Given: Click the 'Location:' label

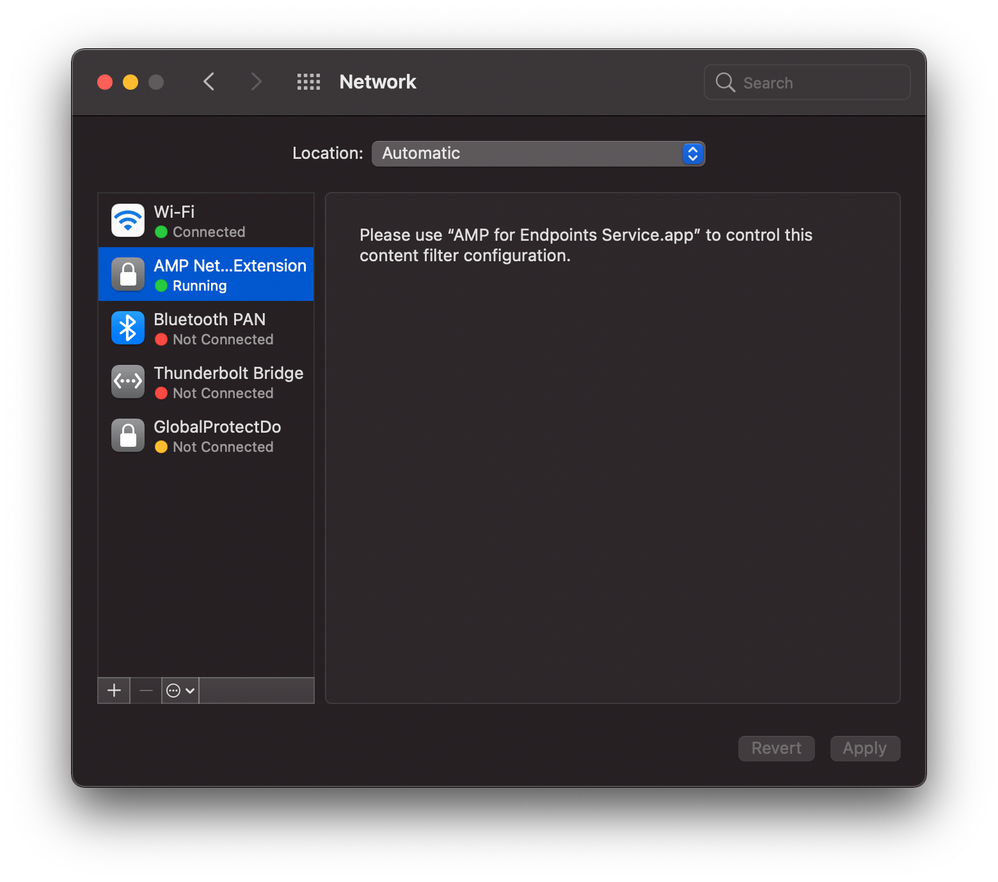Looking at the screenshot, I should (328, 153).
